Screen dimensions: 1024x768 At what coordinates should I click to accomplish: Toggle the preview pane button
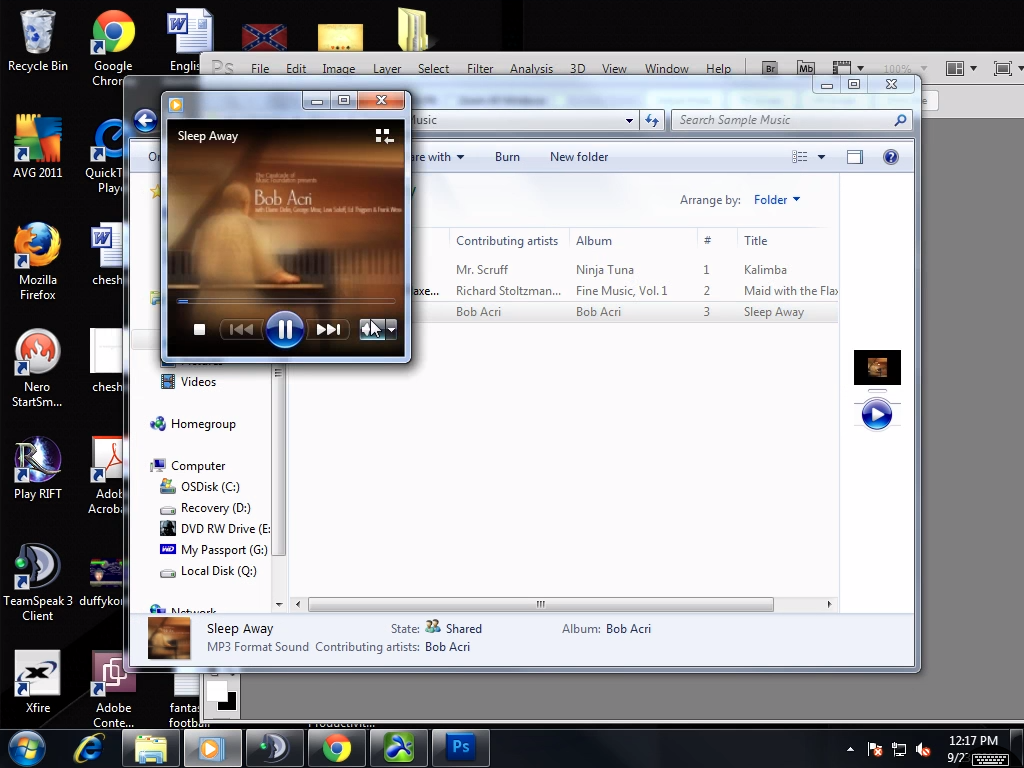pos(855,157)
